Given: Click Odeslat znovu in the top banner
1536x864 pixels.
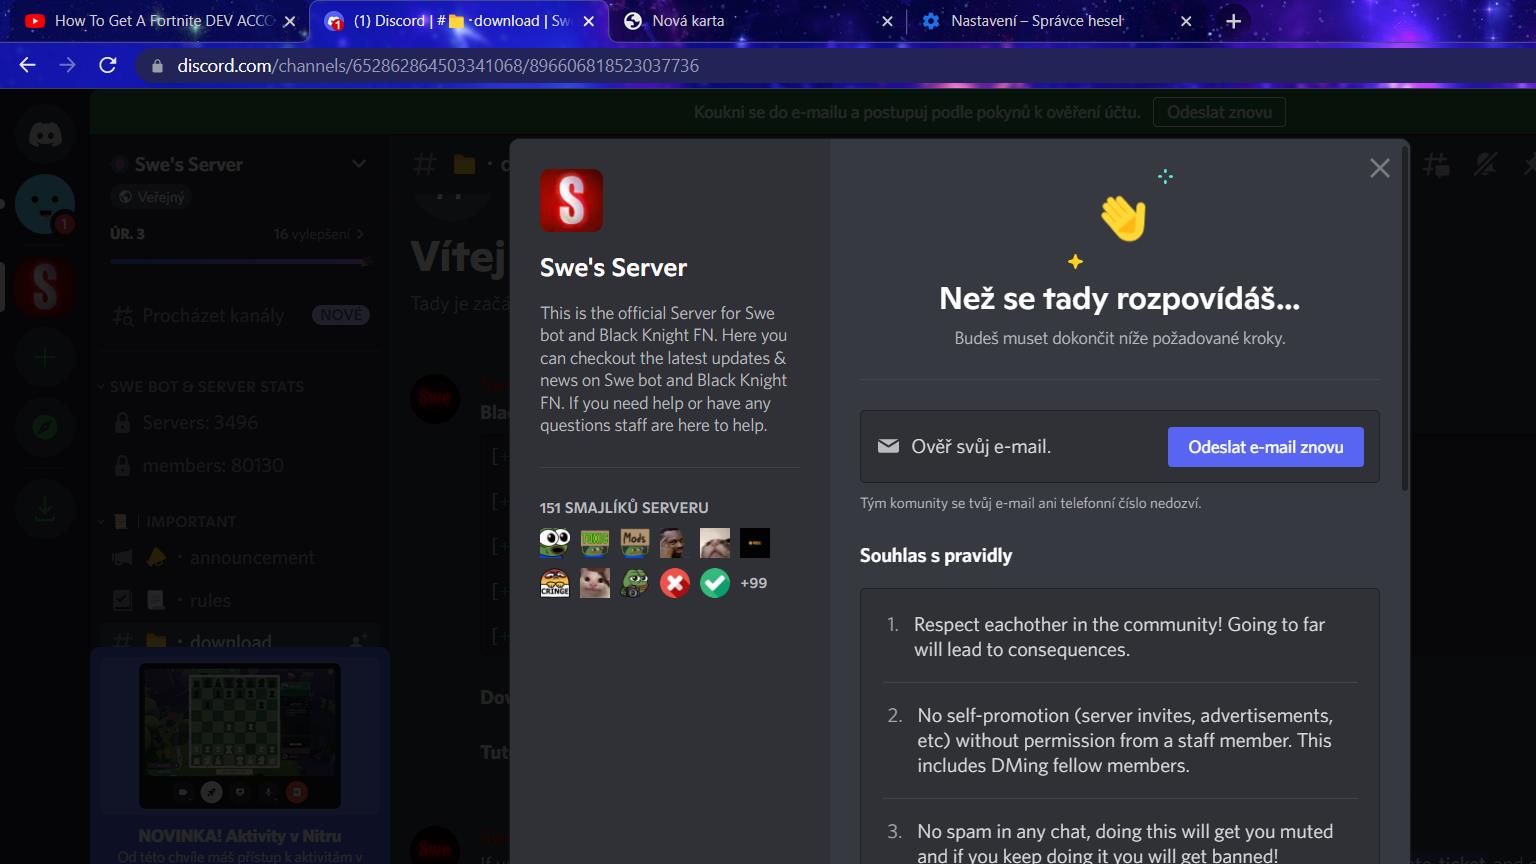Looking at the screenshot, I should tap(1218, 112).
